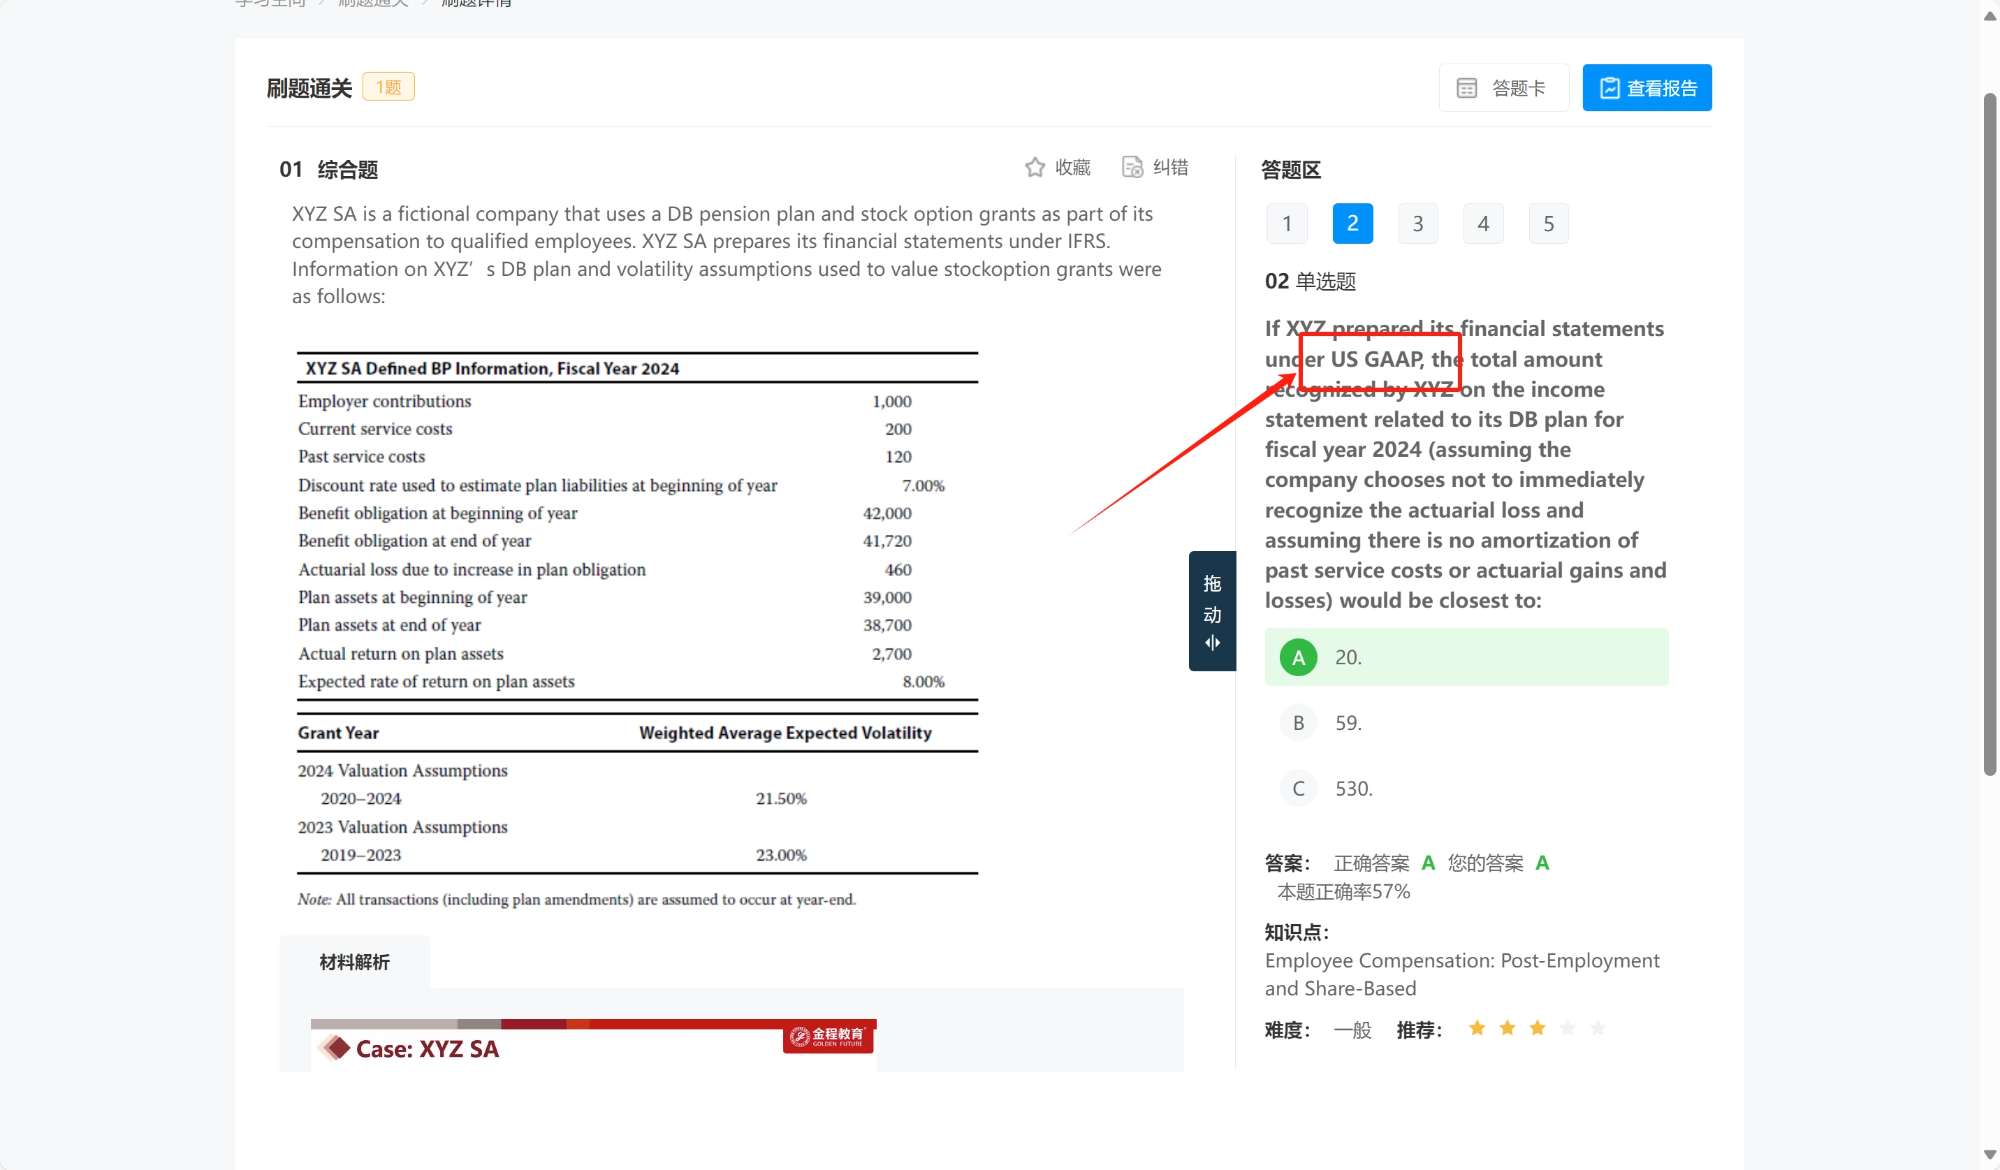
Task: Click the first yellow recommendation star
Action: coord(1477,1028)
